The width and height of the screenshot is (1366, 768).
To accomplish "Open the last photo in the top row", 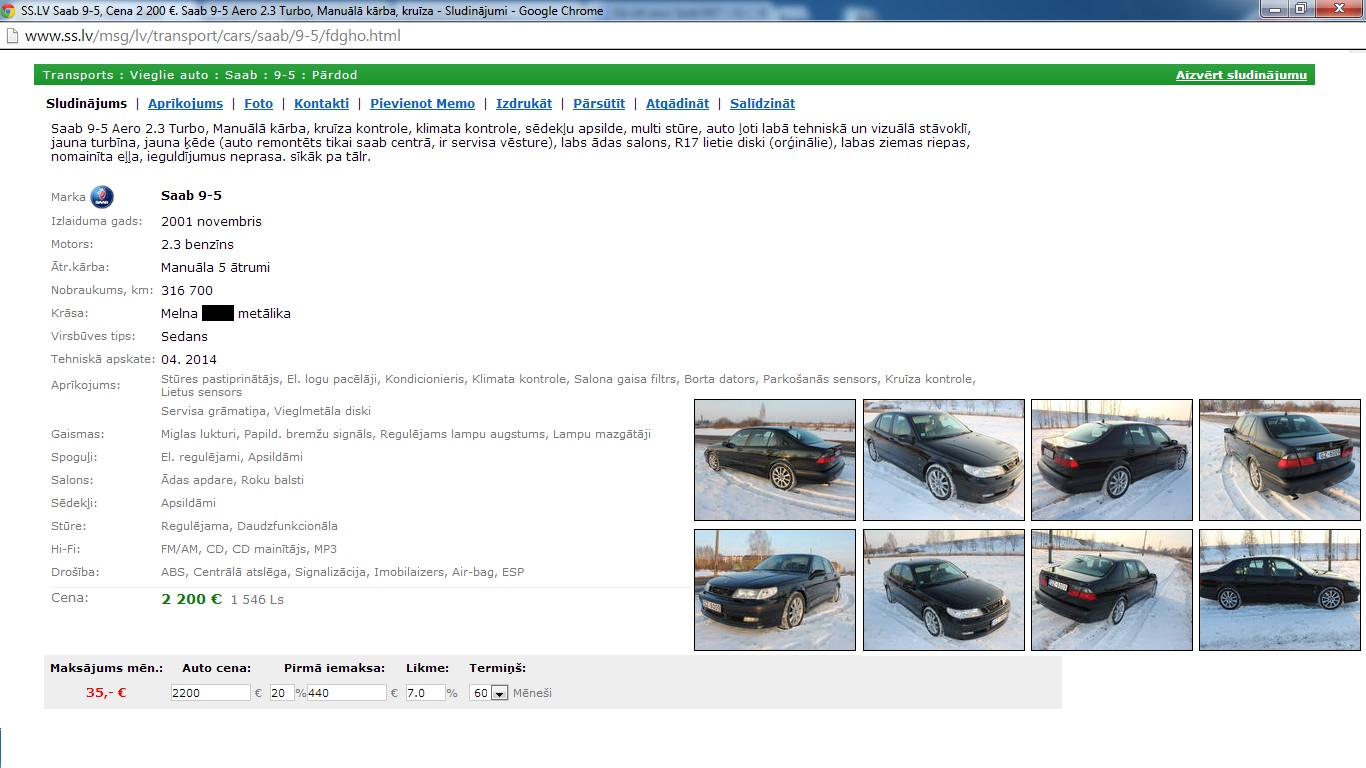I will pos(1280,460).
